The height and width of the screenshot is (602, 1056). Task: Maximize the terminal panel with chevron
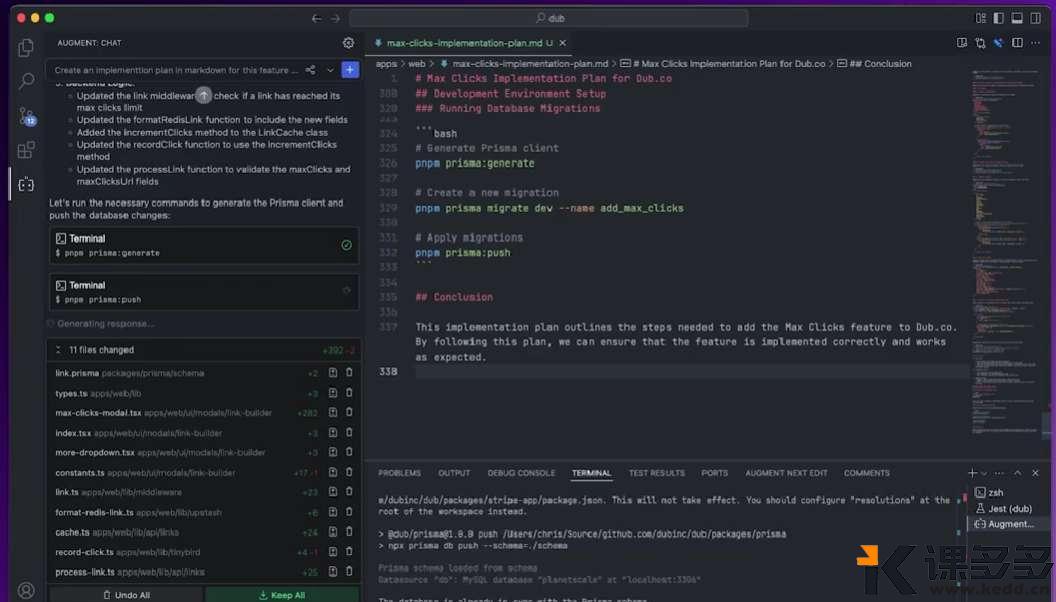point(1018,473)
